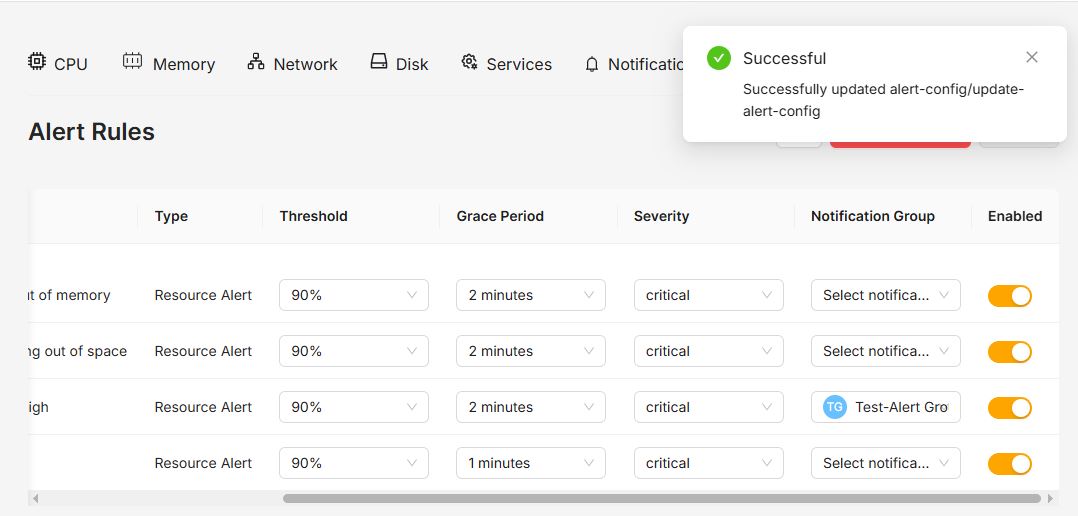Viewport: 1078px width, 516px height.
Task: Click the Notifications bell icon
Action: point(592,65)
